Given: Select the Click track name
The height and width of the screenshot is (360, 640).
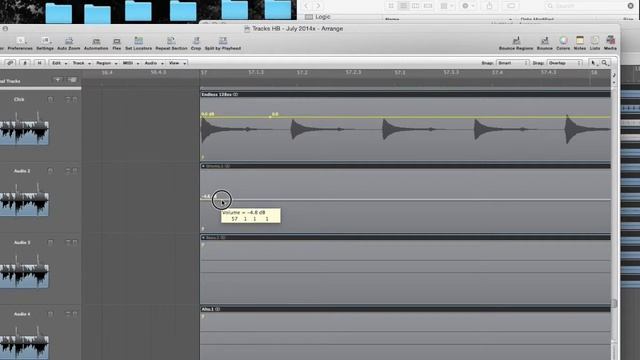Looking at the screenshot, I should [19, 100].
